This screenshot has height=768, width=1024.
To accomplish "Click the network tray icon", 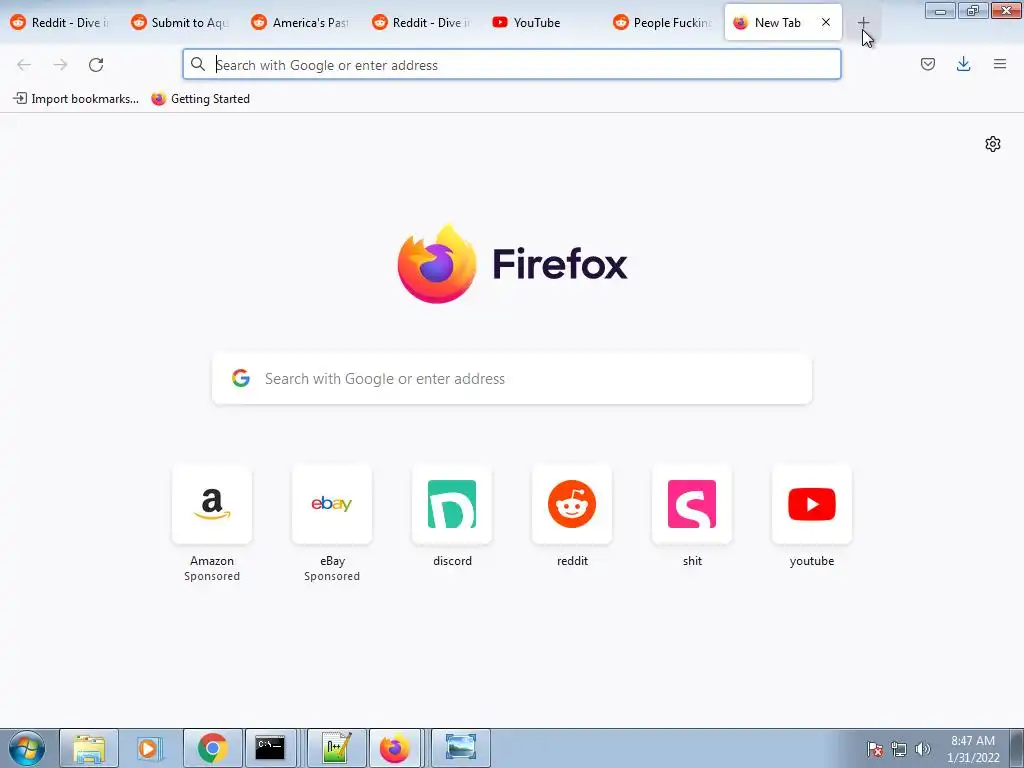I will tap(899, 749).
